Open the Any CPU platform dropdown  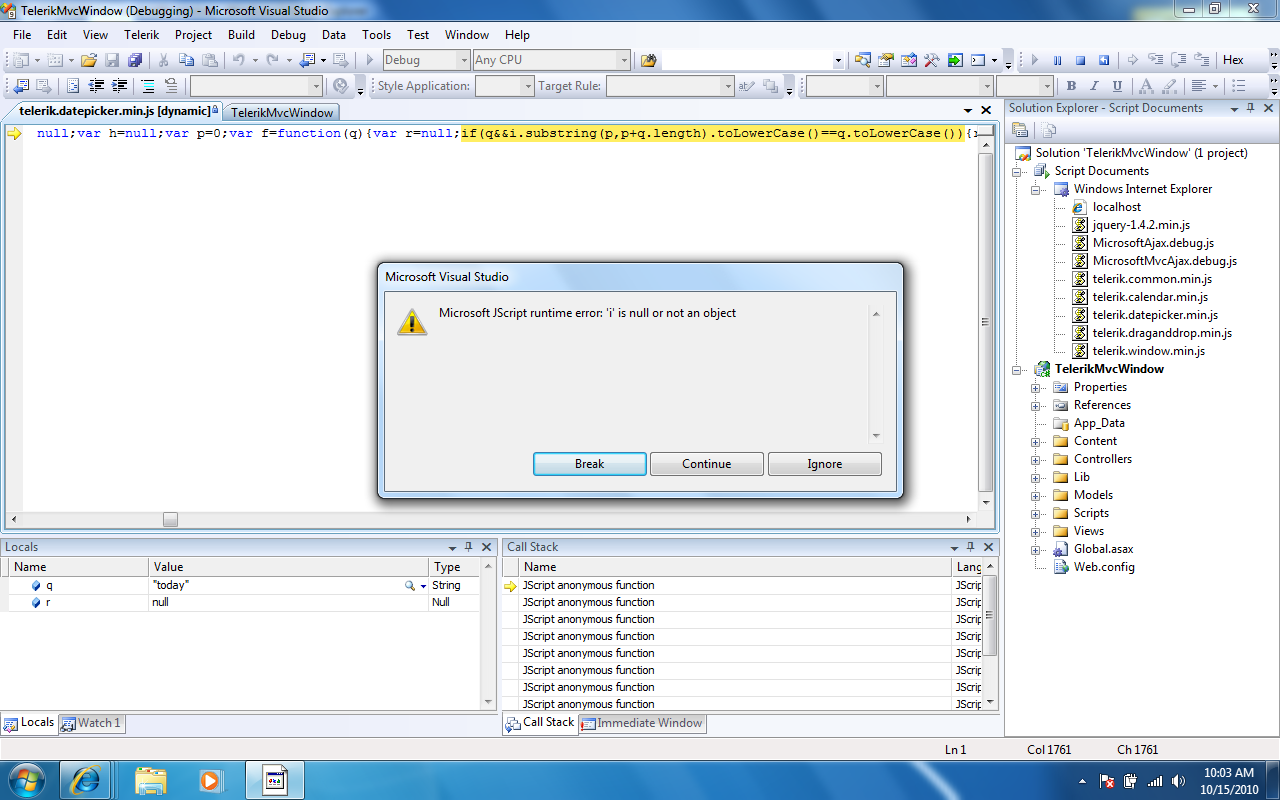point(552,60)
